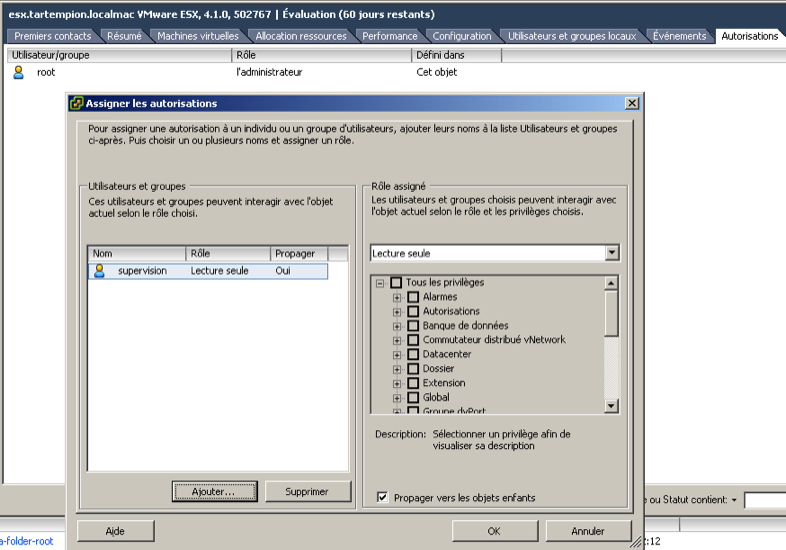Screen dimensions: 786x550
Task: Collapse the Tous les privilèges tree
Action: click(x=380, y=283)
